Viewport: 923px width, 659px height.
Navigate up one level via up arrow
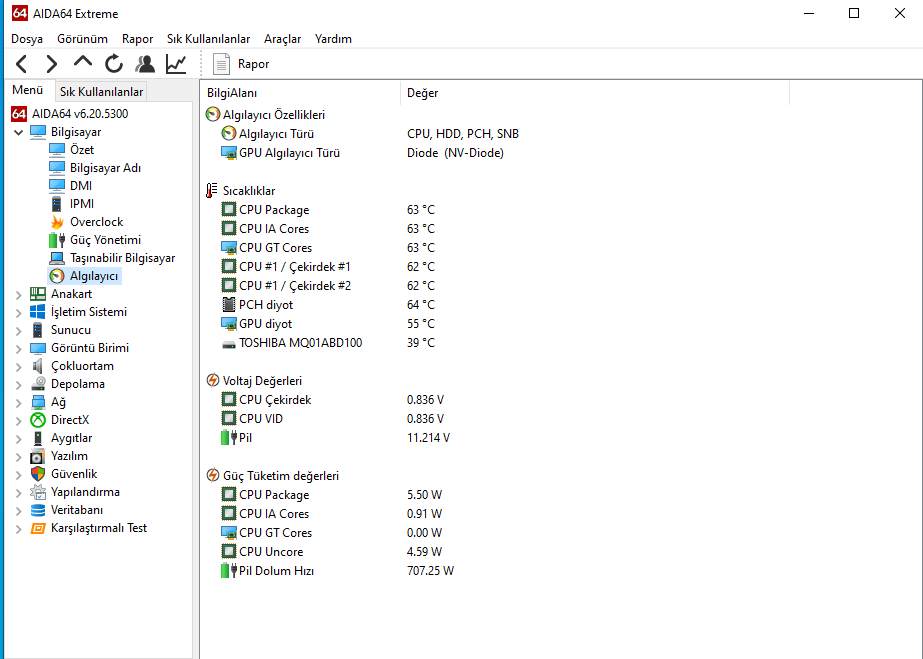83,62
